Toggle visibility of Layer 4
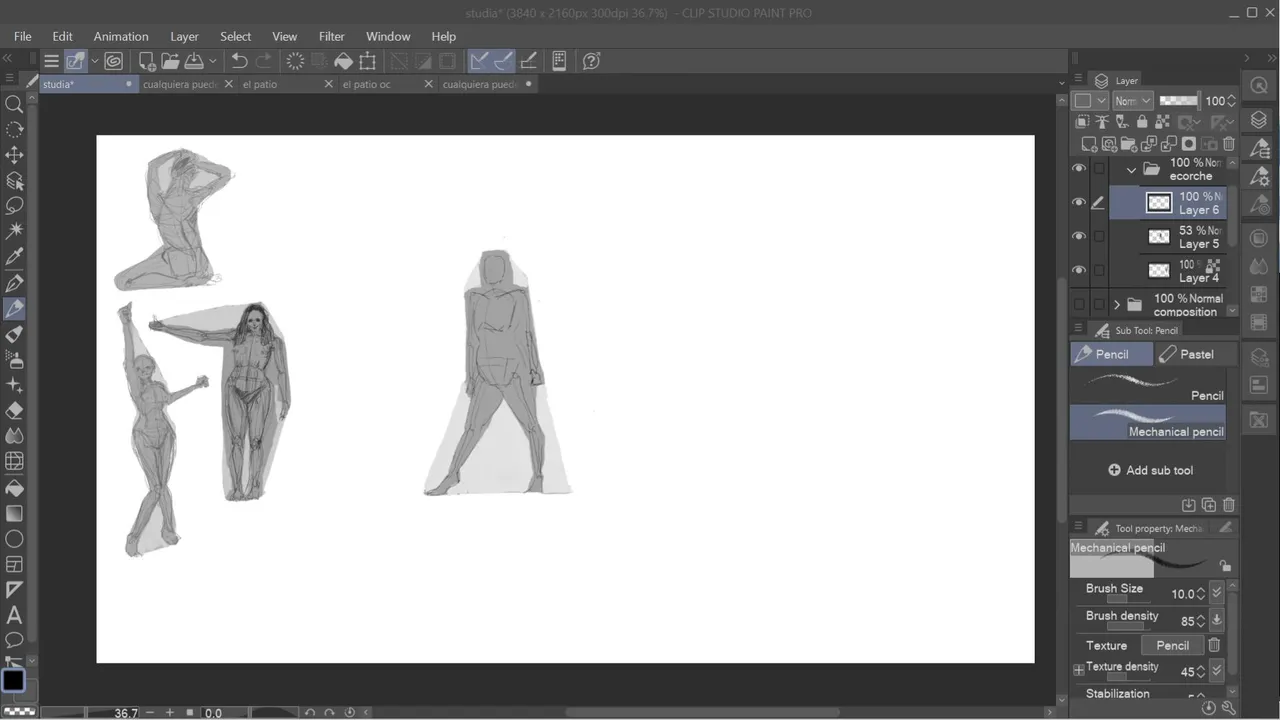This screenshot has height=720, width=1280. [1078, 270]
